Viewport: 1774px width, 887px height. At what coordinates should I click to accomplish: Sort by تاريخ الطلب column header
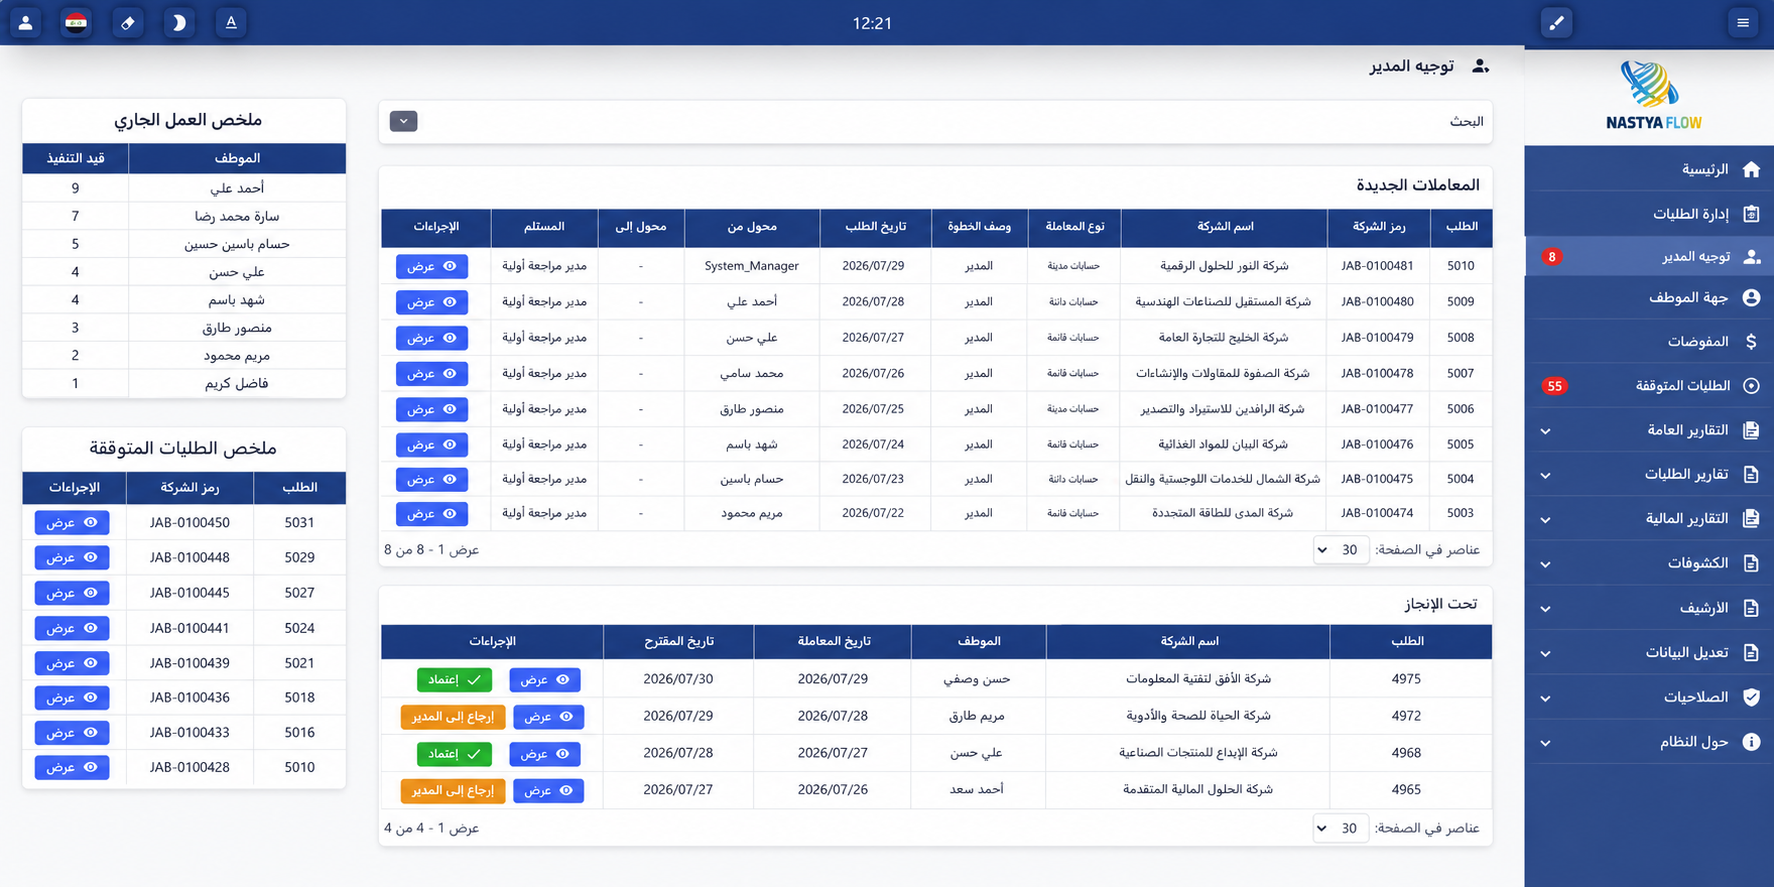[x=875, y=227]
